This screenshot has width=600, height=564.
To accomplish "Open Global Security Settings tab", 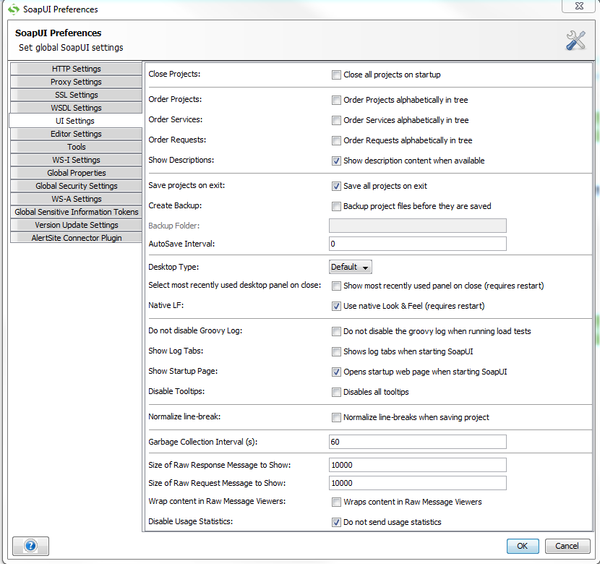I will click(76, 186).
